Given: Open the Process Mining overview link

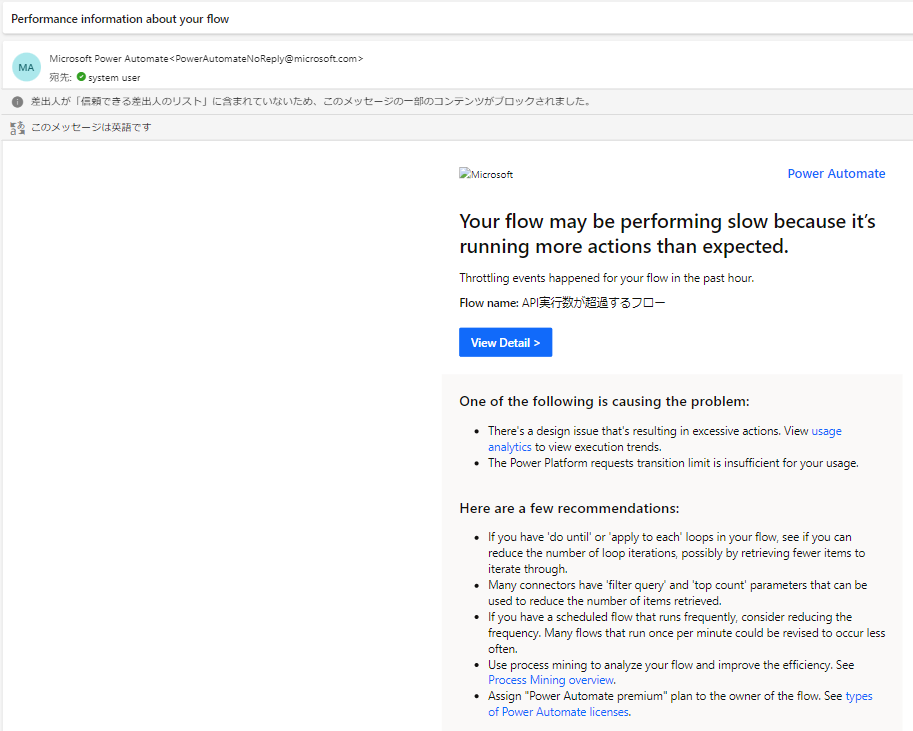Looking at the screenshot, I should [551, 680].
